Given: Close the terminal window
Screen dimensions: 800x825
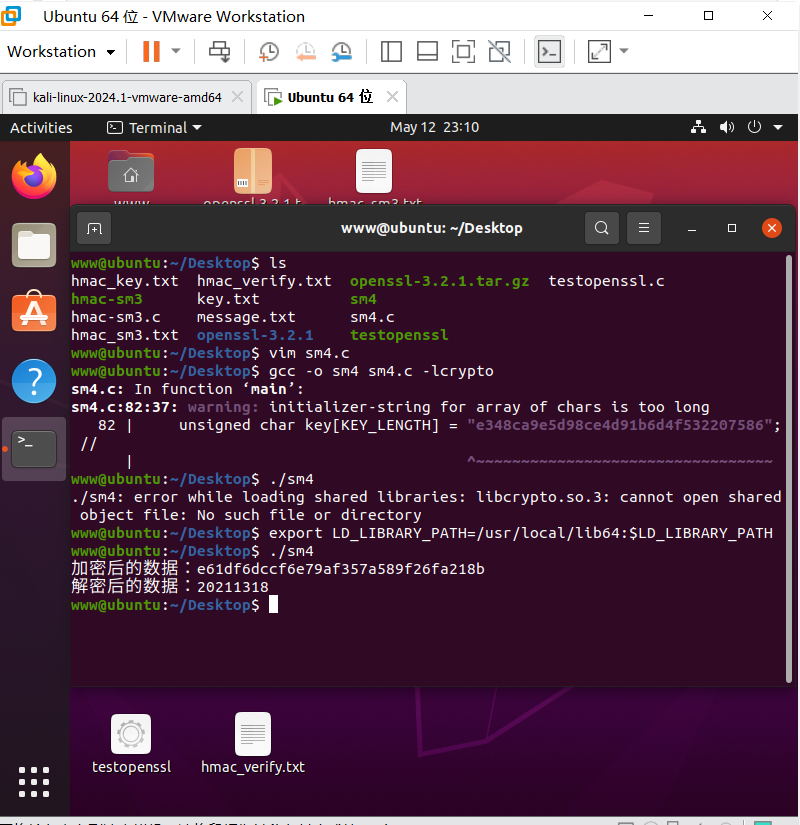Looking at the screenshot, I should point(772,228).
